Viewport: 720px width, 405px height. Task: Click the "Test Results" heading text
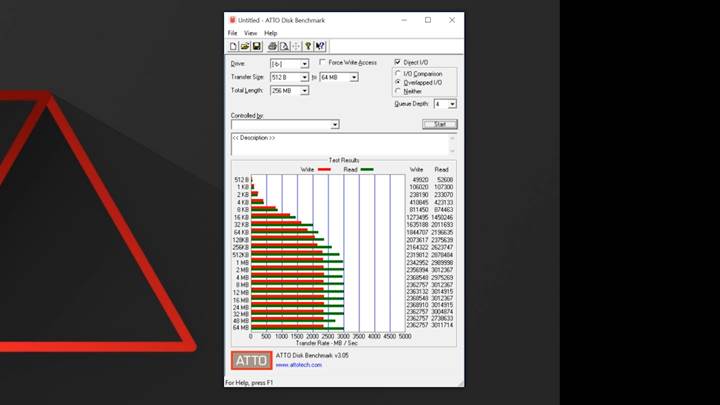343,160
